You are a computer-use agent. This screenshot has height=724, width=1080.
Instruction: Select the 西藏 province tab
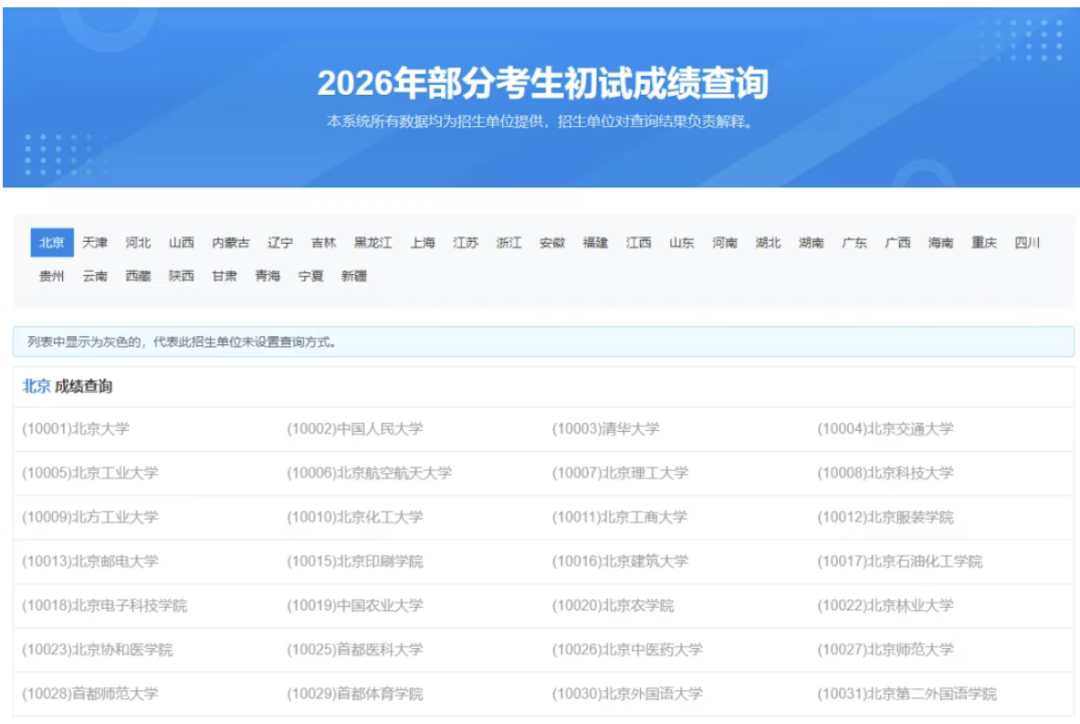[x=139, y=276]
